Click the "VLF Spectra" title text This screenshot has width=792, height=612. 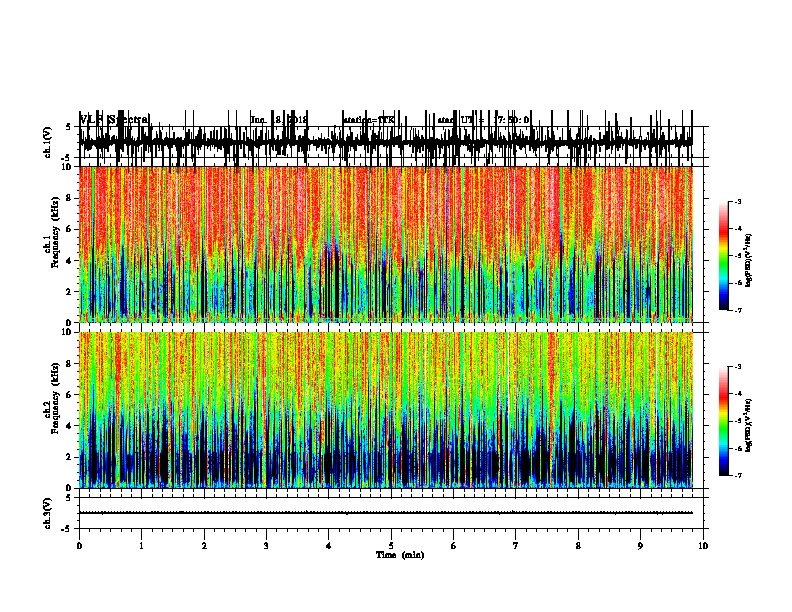point(115,120)
